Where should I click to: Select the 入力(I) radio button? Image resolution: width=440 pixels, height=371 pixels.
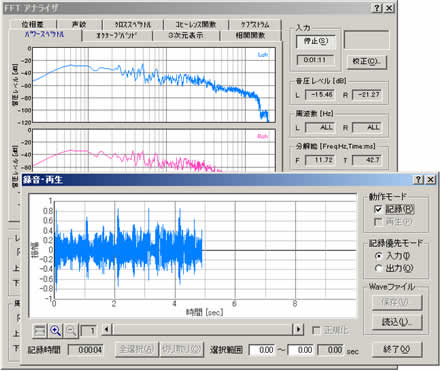(x=378, y=256)
